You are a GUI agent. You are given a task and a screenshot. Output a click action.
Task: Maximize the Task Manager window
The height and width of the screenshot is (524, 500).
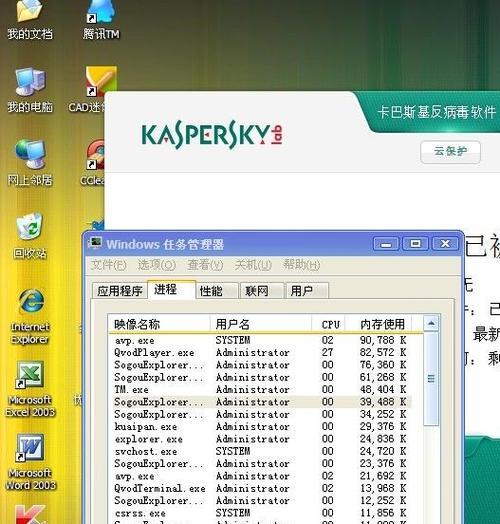coord(415,244)
